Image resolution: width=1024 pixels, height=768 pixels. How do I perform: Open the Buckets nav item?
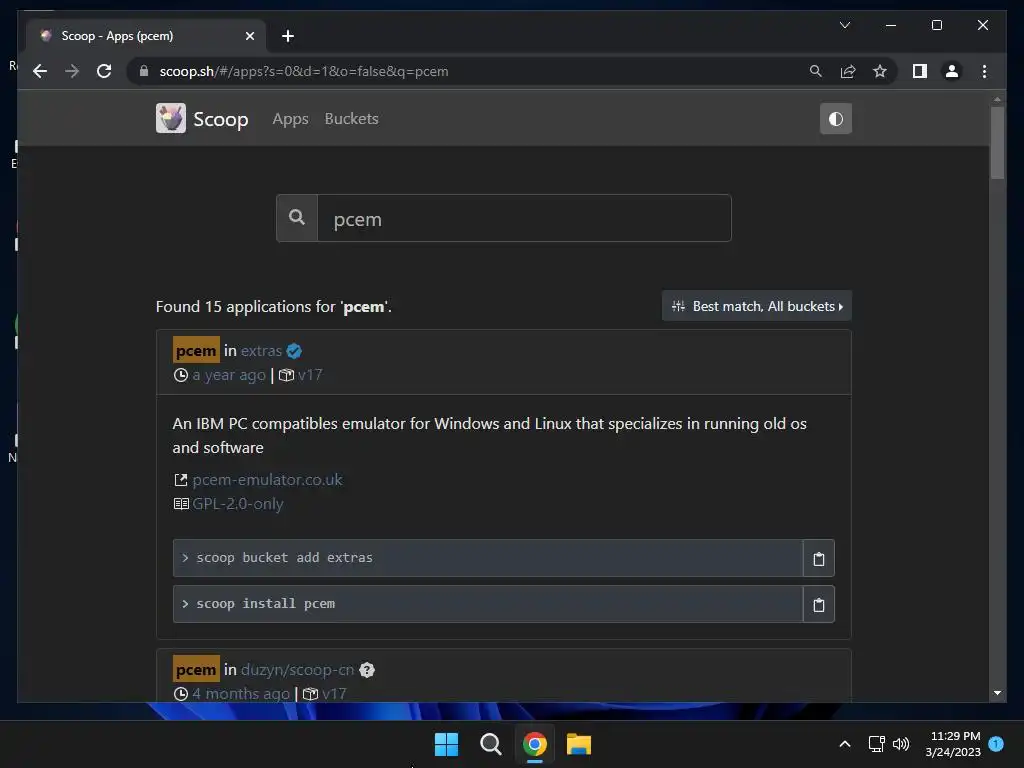pyautogui.click(x=351, y=119)
